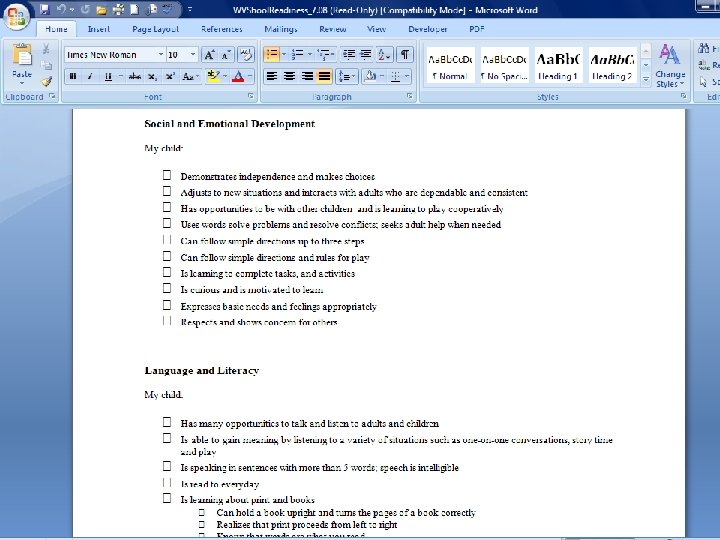
Task: Switch to Review tab
Action: 332,29
